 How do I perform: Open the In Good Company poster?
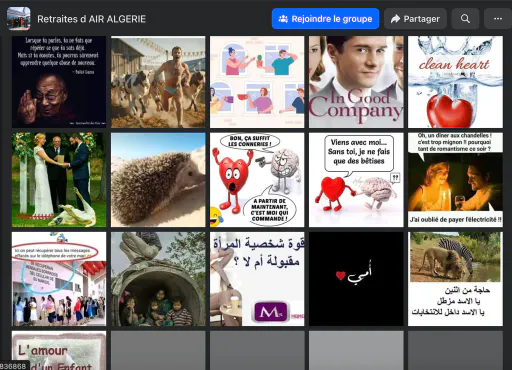tap(356, 82)
